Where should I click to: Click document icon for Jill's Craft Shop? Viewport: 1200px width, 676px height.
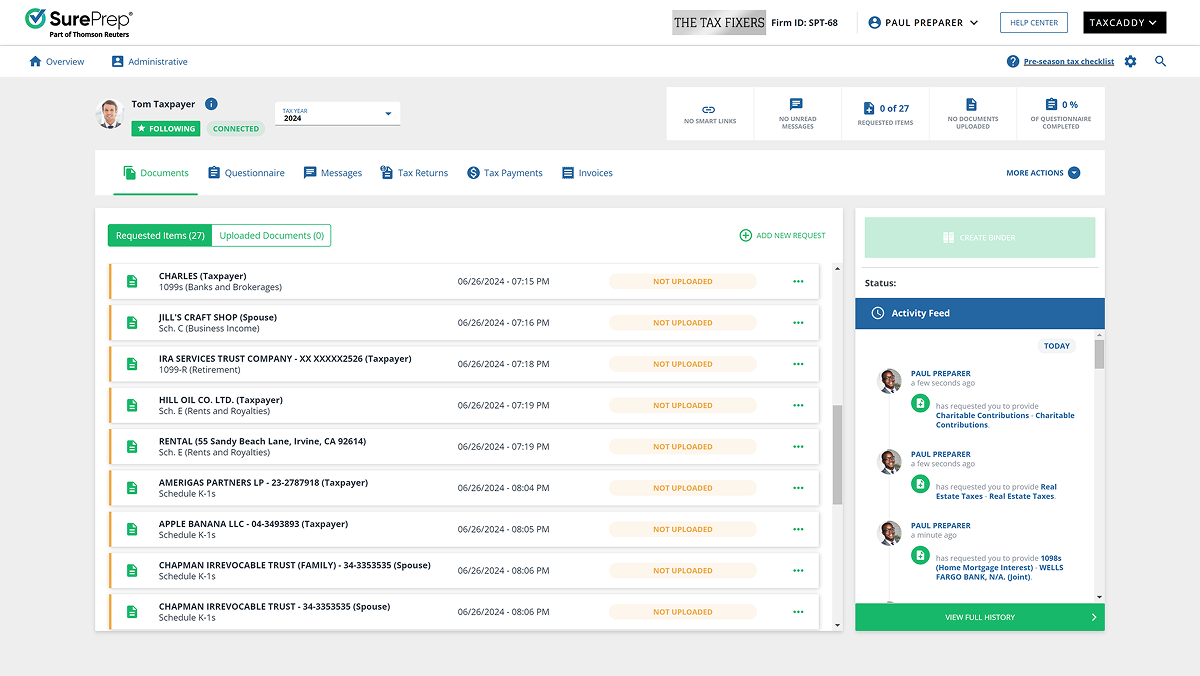click(132, 323)
